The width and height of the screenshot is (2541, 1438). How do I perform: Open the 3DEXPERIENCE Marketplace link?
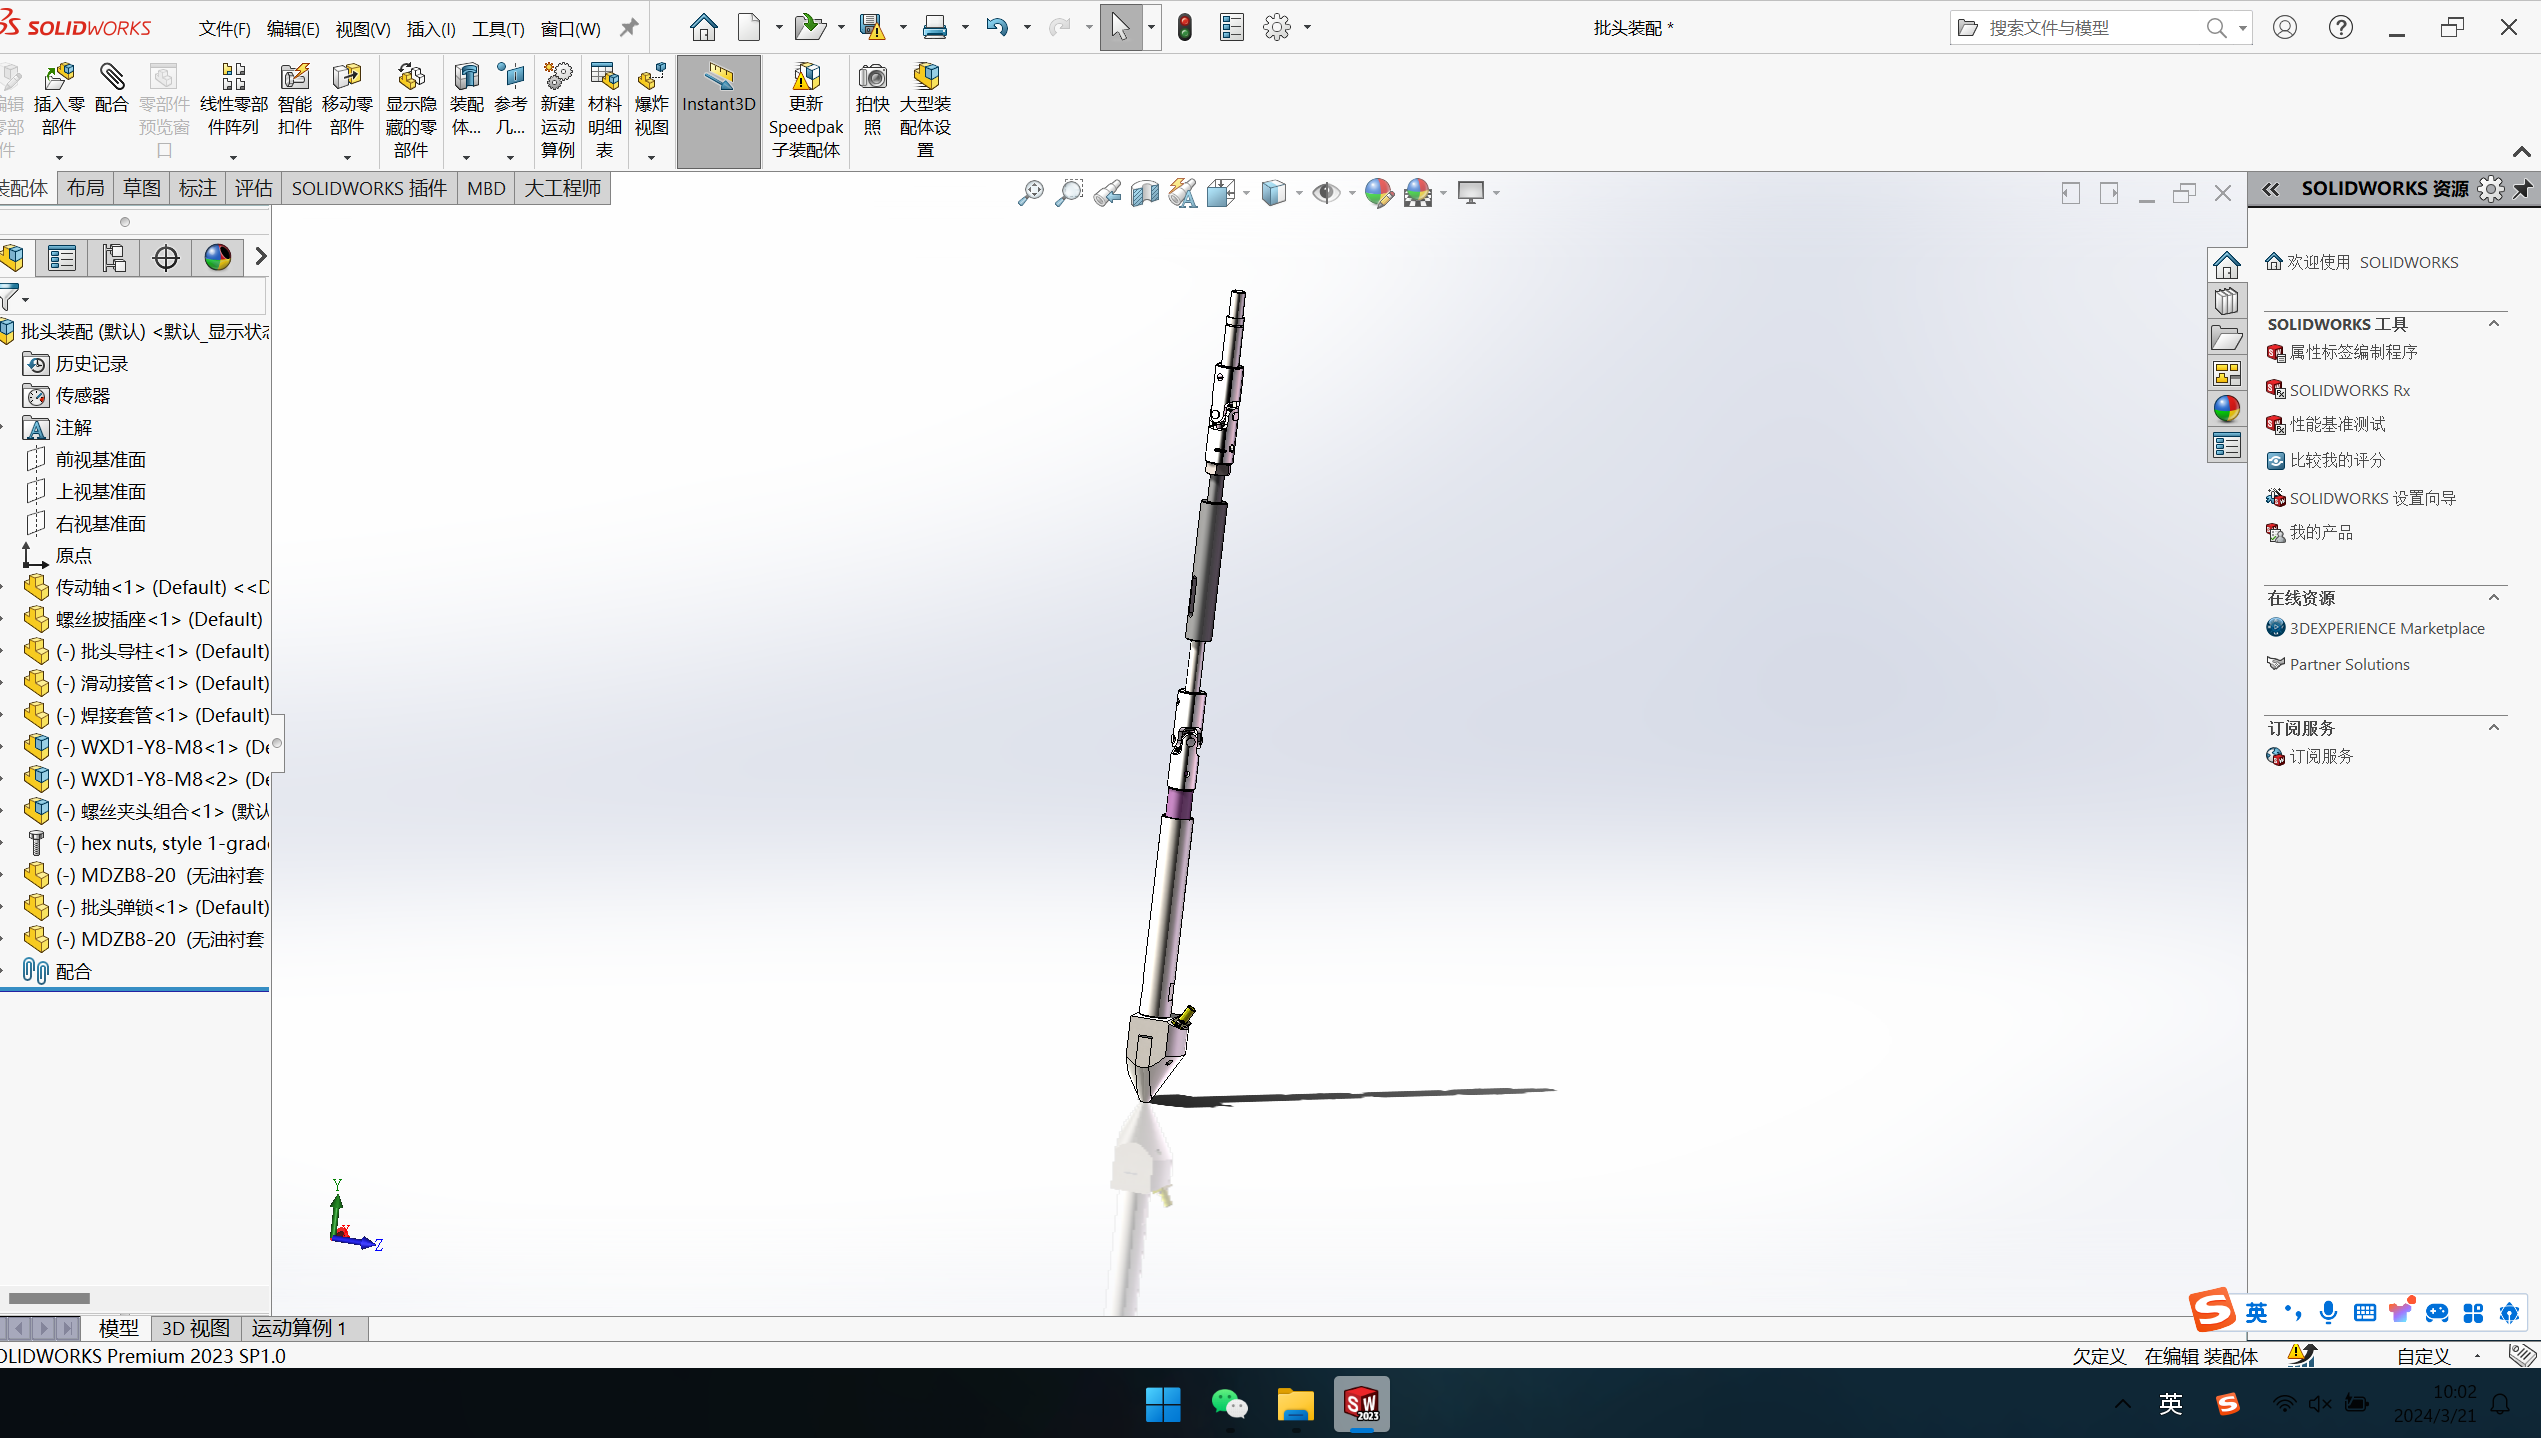point(2386,628)
